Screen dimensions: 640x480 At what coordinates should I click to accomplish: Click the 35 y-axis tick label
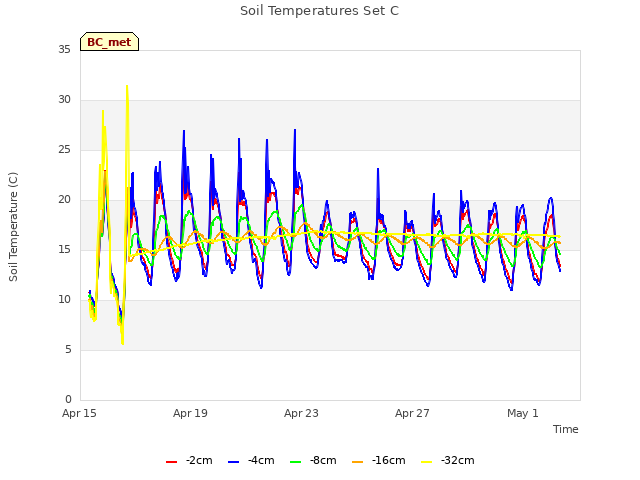[64, 50]
